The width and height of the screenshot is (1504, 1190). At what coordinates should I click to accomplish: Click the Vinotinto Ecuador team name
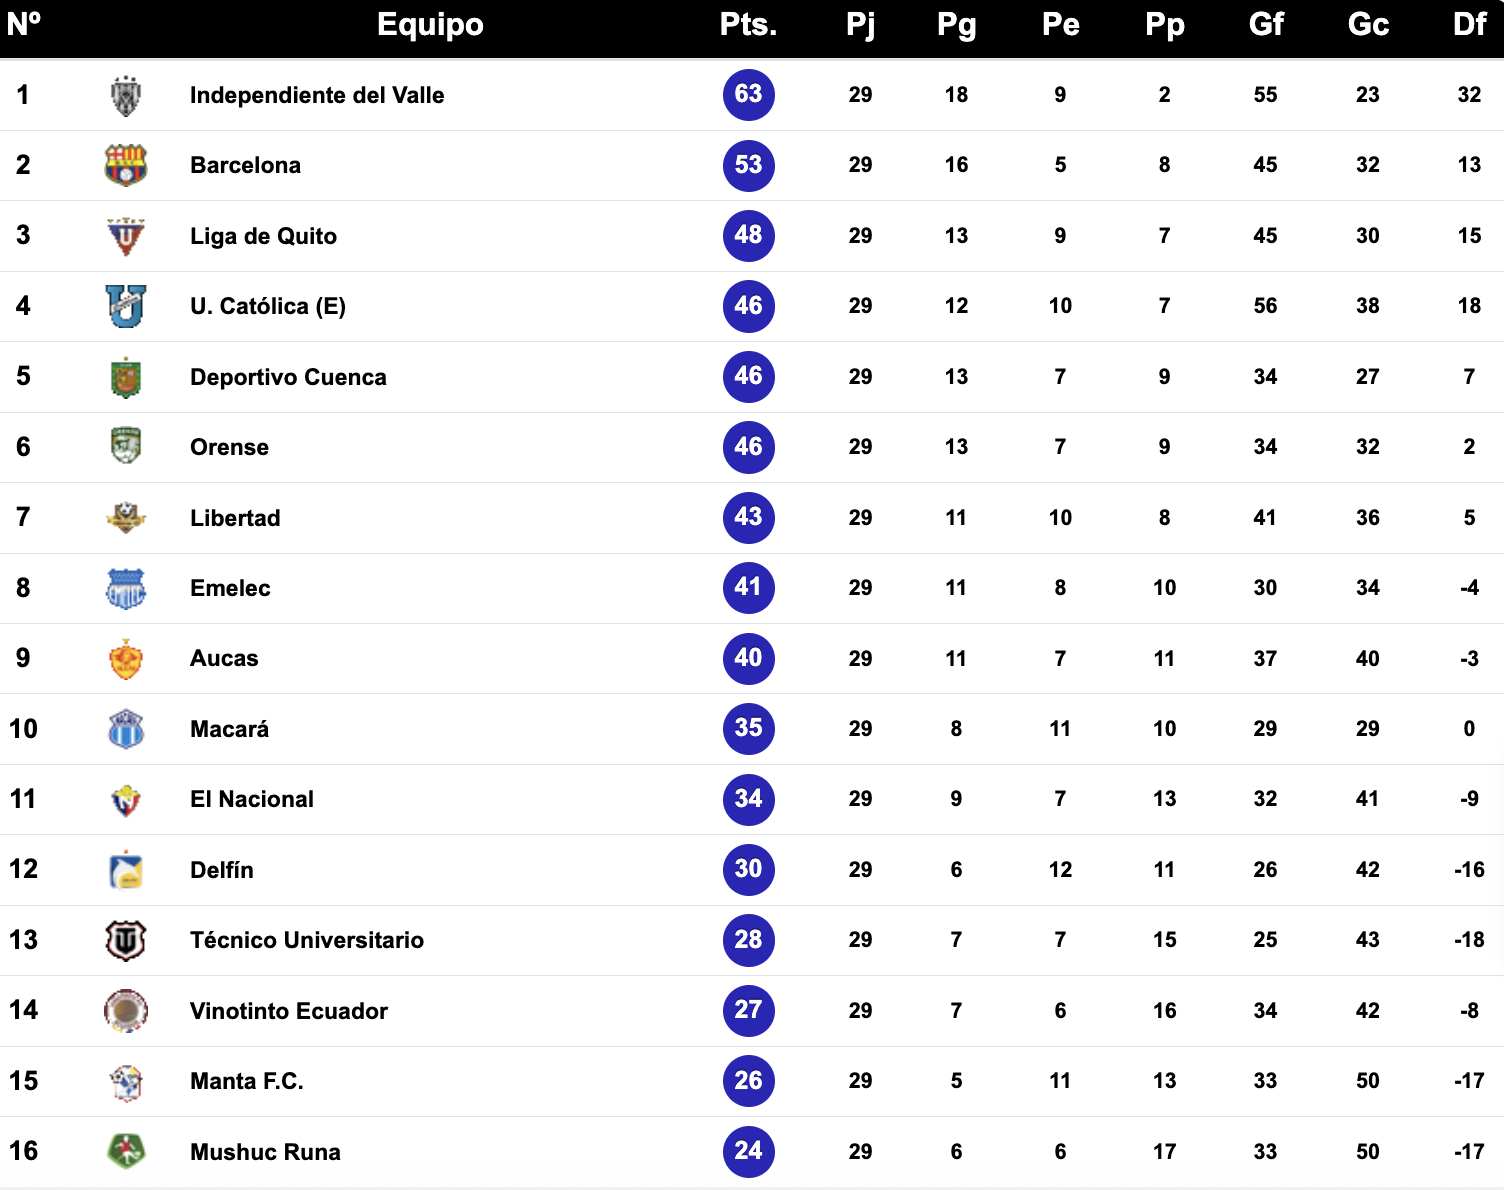(289, 1011)
